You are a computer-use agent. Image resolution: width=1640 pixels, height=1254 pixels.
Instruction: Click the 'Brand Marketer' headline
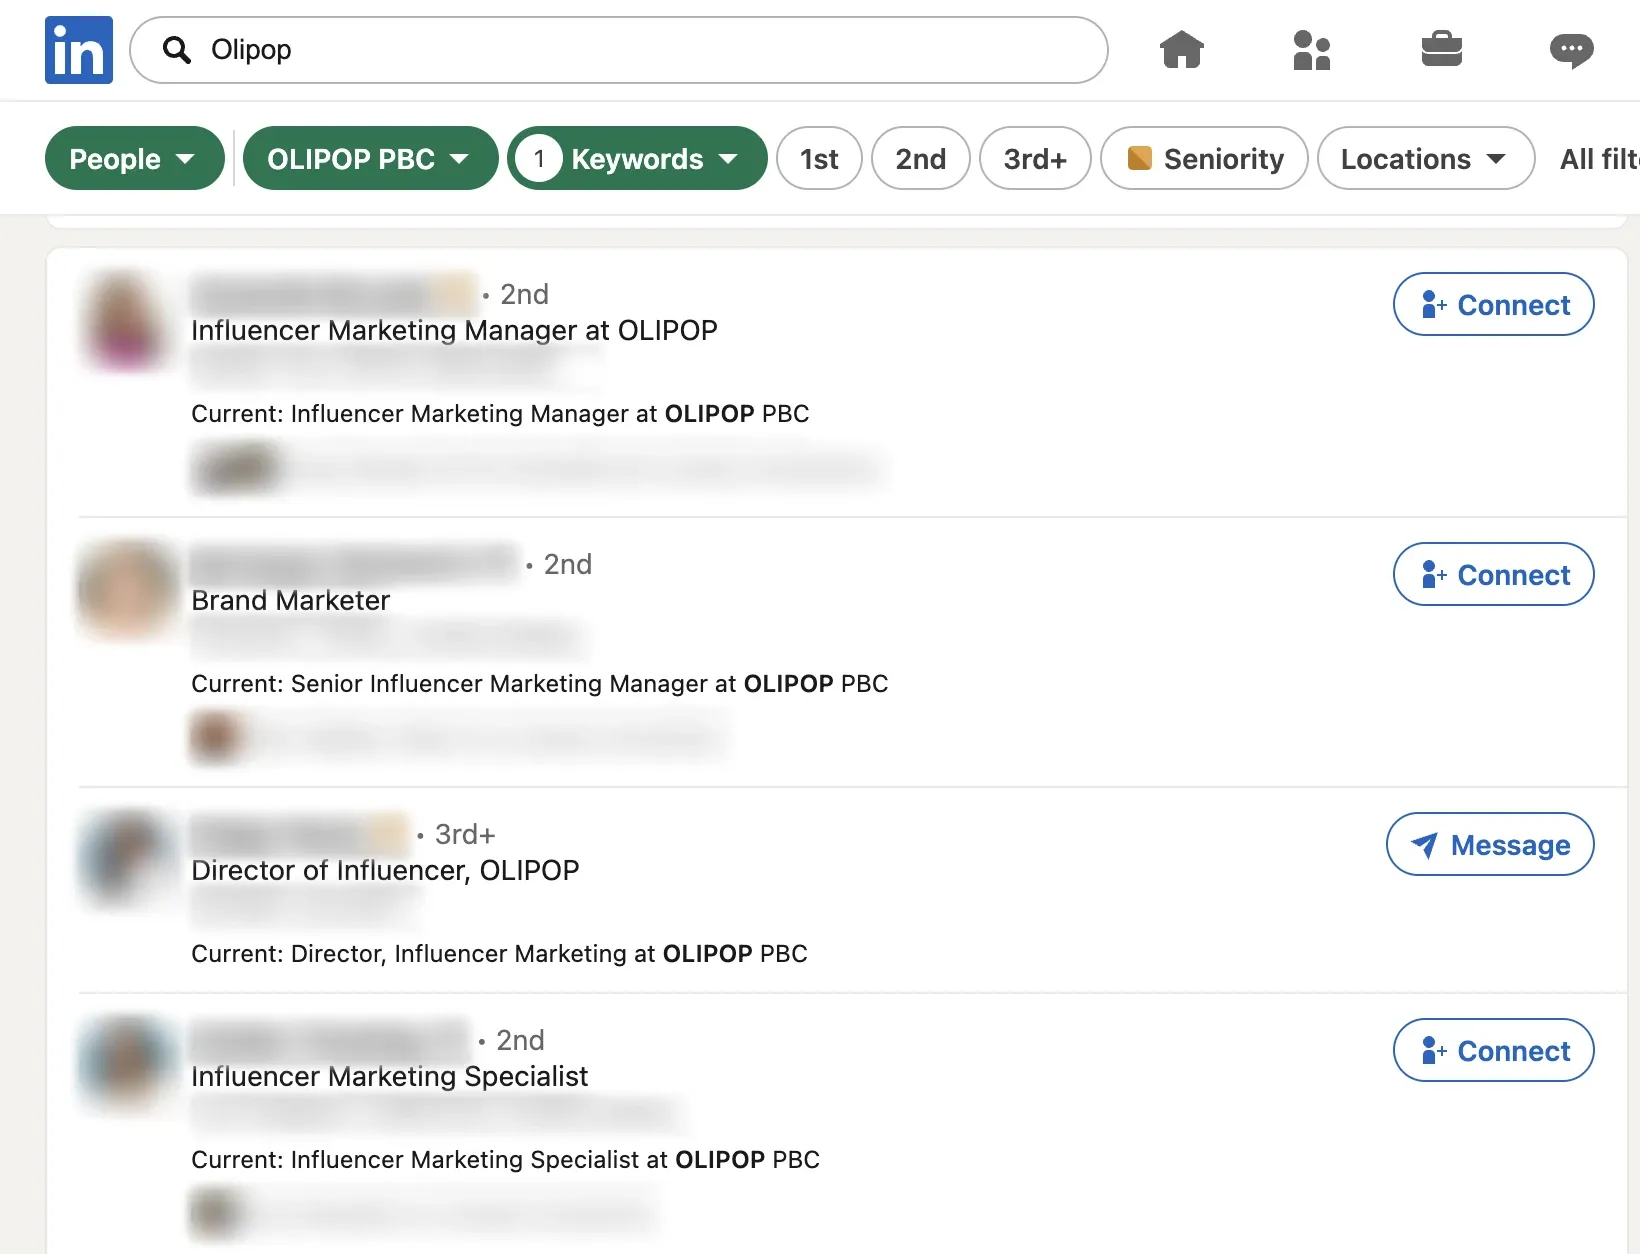pos(290,600)
